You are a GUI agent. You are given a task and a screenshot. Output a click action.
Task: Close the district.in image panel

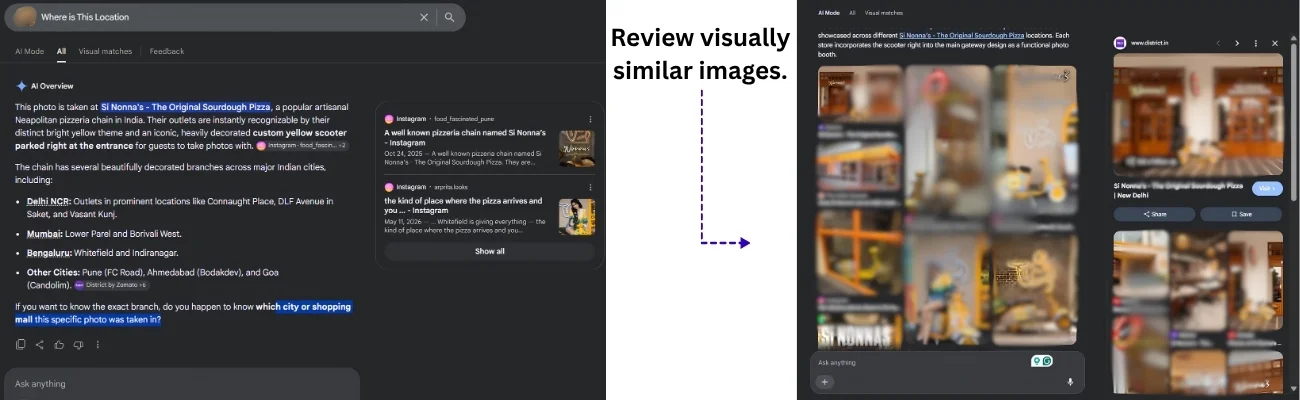[1275, 44]
